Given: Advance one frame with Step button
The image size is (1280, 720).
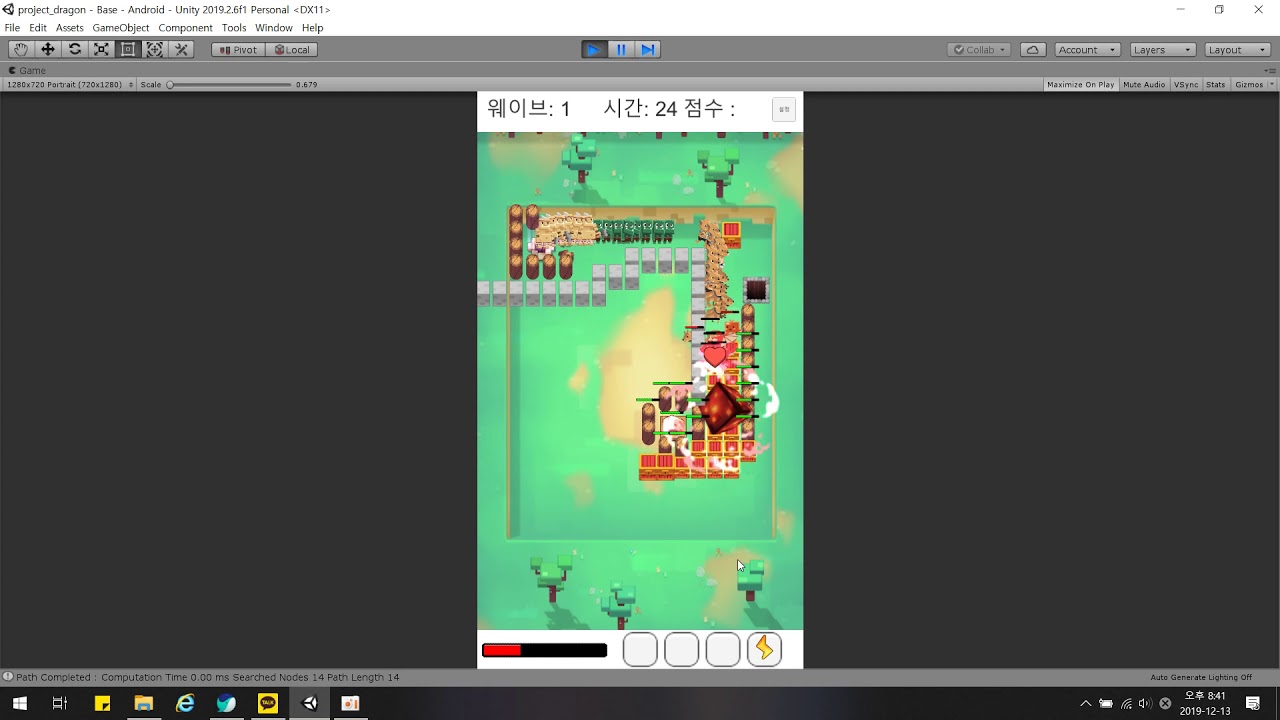Looking at the screenshot, I should point(648,49).
